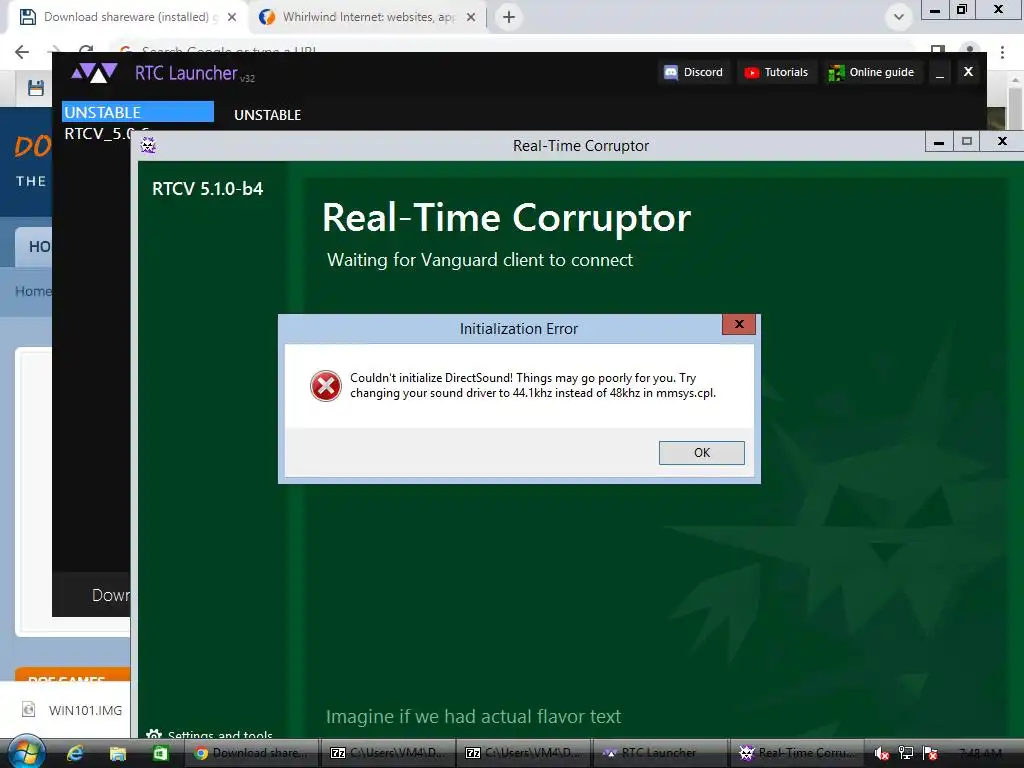This screenshot has width=1024, height=768.
Task: Switch to Download shareware Chrome tab
Action: pyautogui.click(x=127, y=17)
